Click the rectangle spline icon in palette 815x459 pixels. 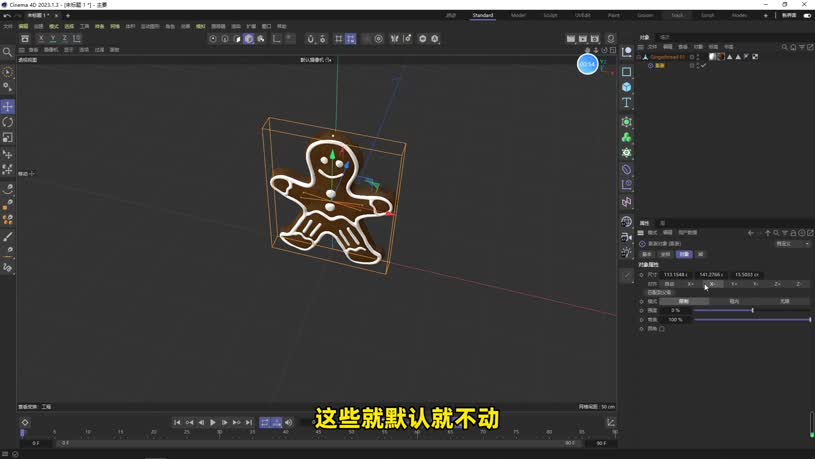(x=627, y=72)
